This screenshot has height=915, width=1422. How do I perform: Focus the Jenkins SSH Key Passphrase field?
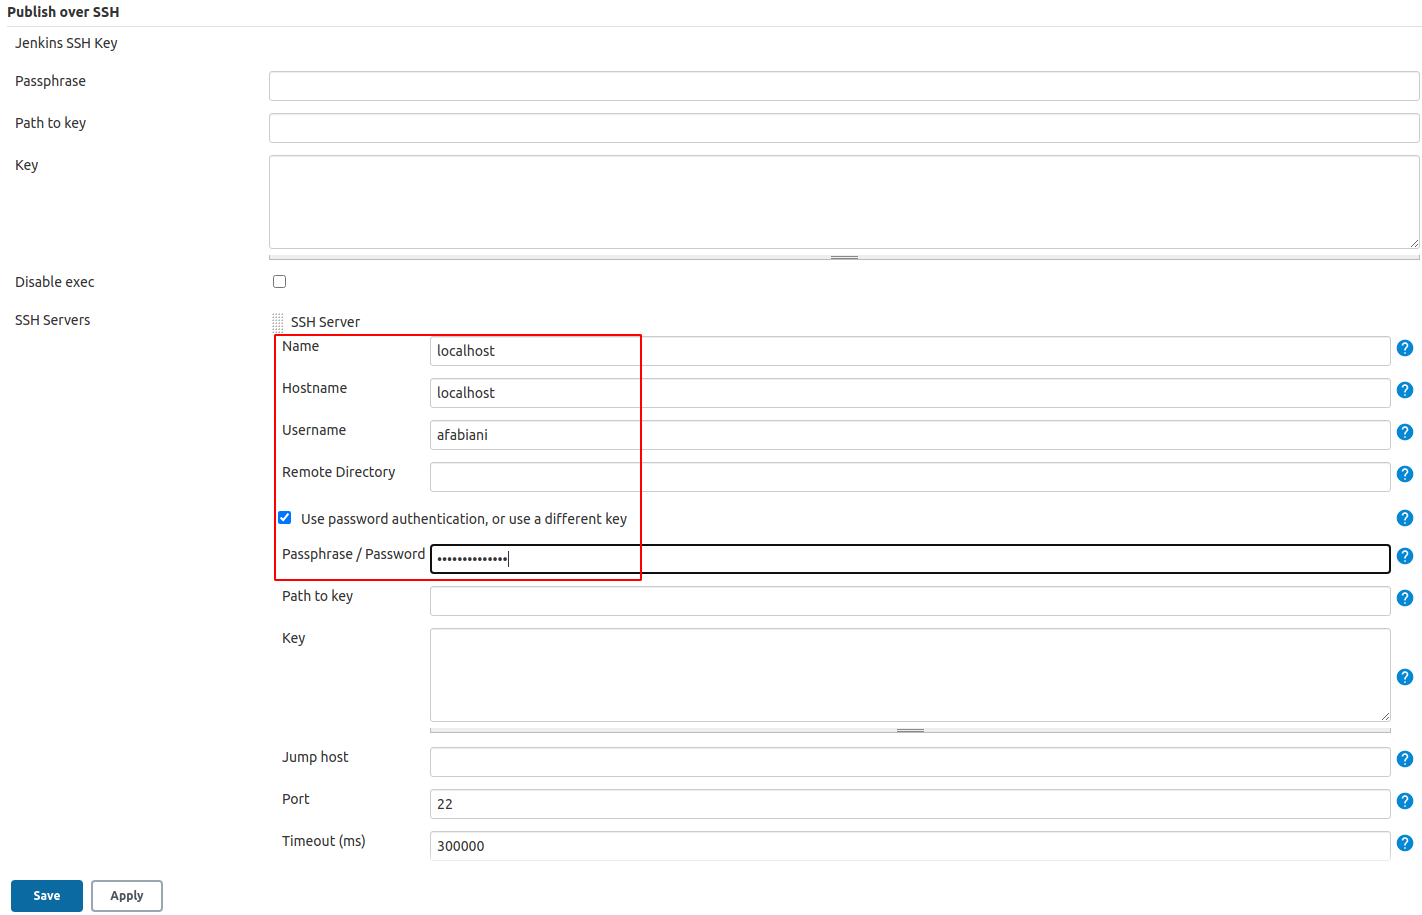coord(843,86)
